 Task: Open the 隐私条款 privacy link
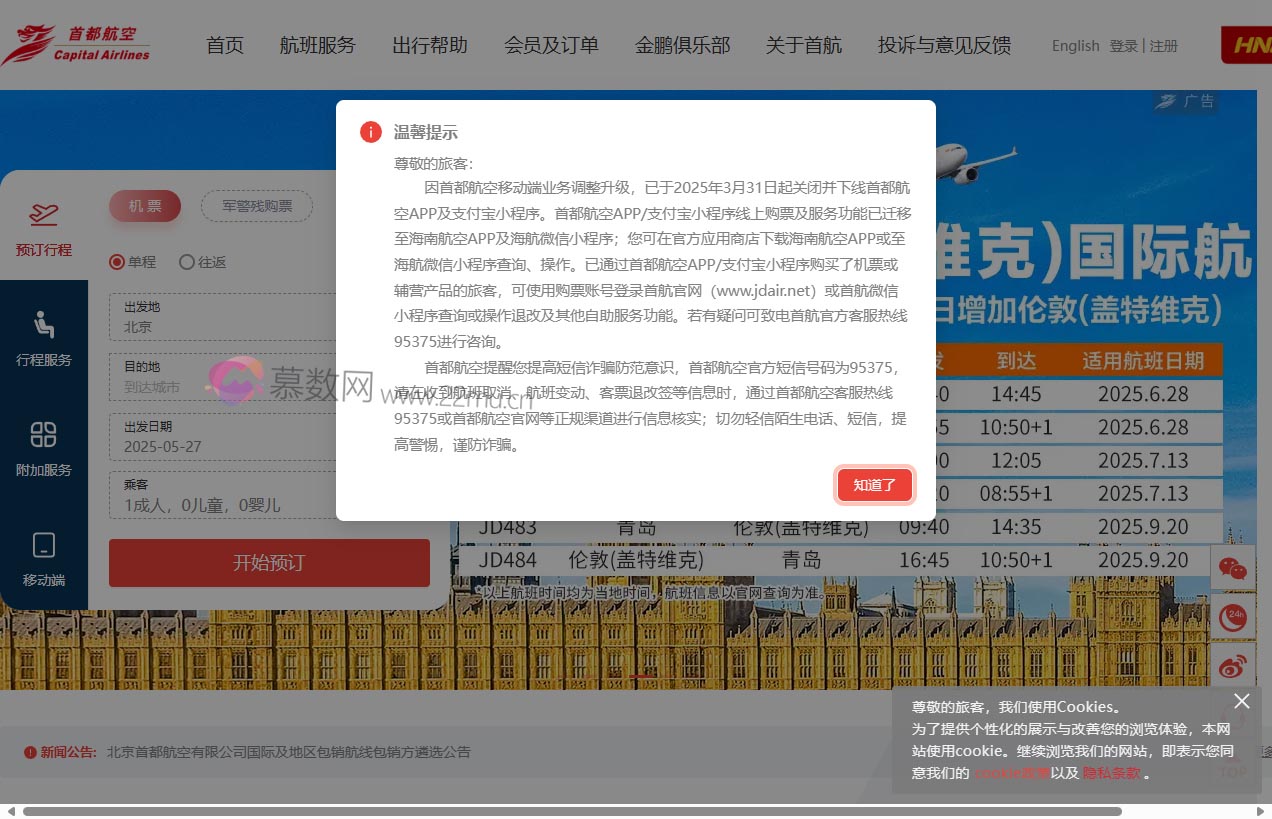click(x=1114, y=772)
